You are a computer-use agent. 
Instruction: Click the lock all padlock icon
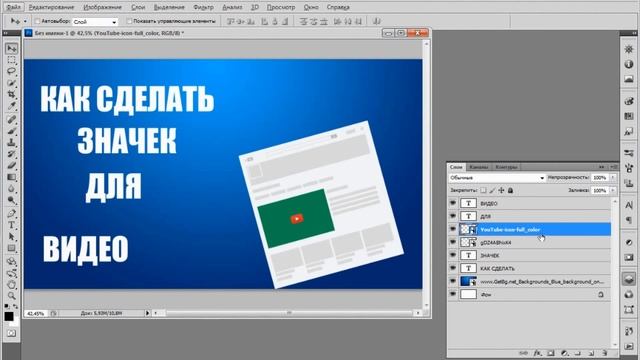(511, 190)
